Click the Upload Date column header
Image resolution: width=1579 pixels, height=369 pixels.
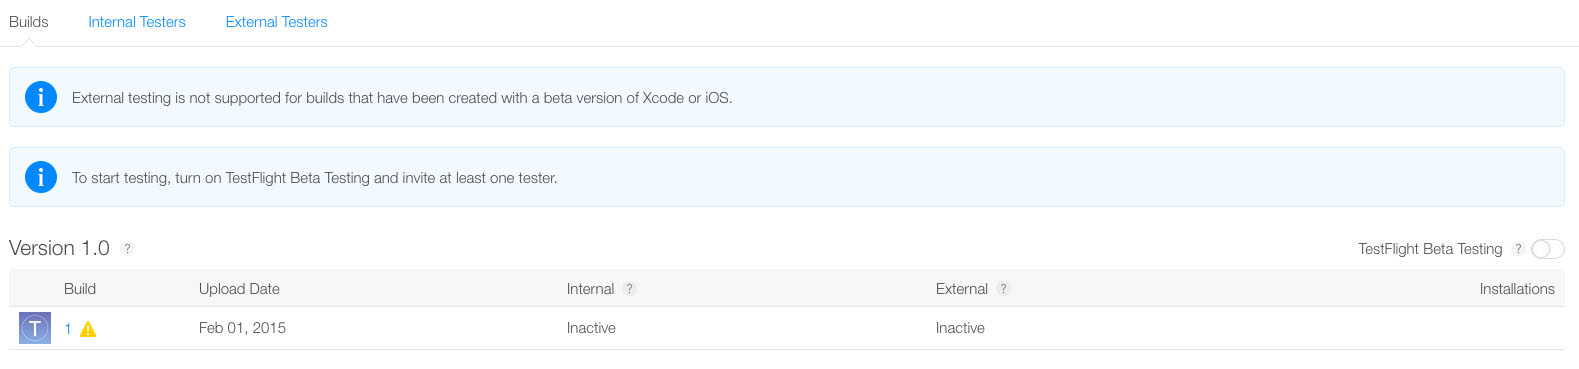[239, 289]
